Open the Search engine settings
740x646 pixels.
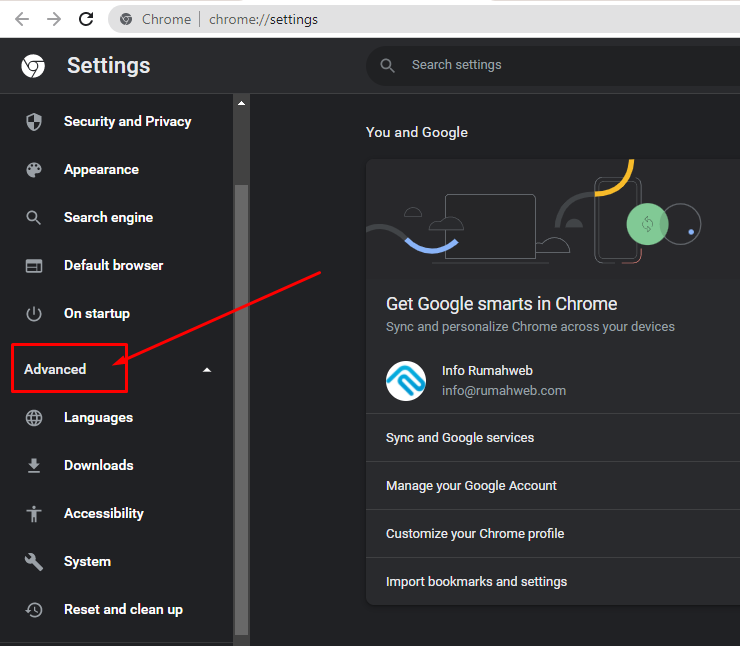click(x=109, y=218)
